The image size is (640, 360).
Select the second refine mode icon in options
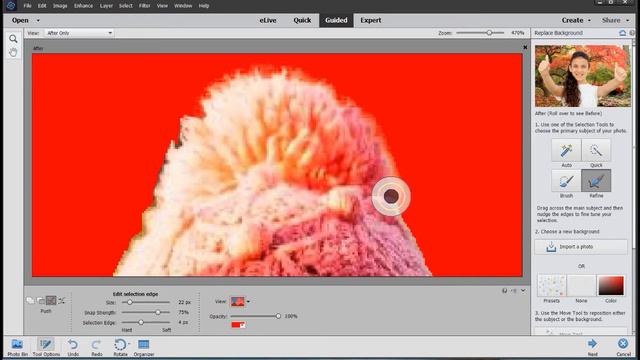40,300
